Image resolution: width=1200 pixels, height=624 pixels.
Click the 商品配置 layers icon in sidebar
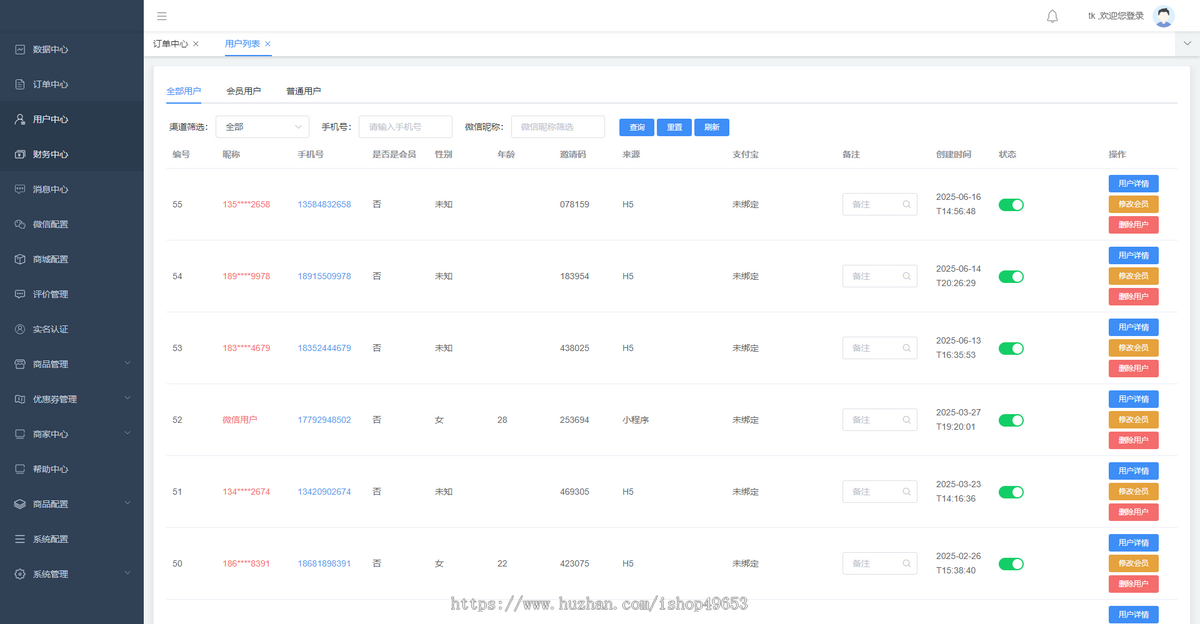click(x=20, y=504)
